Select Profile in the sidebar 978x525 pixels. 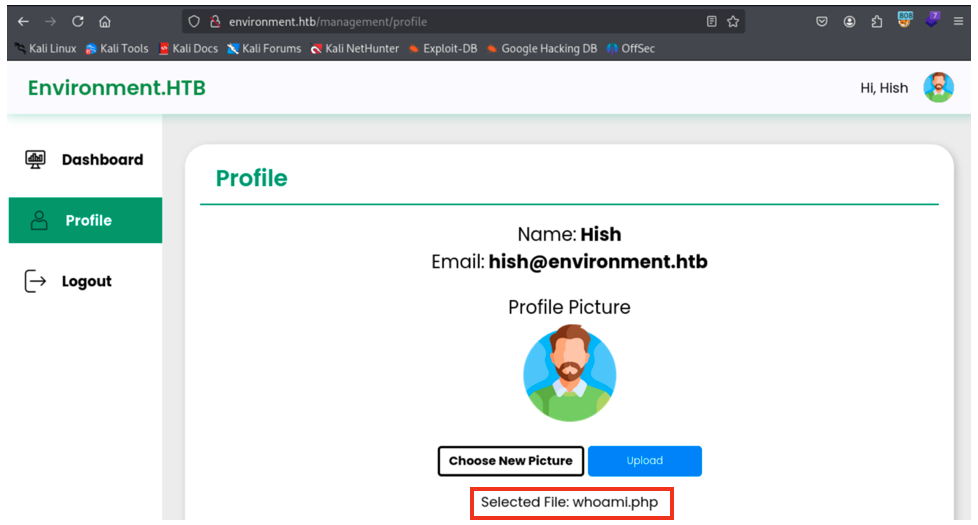pos(85,220)
